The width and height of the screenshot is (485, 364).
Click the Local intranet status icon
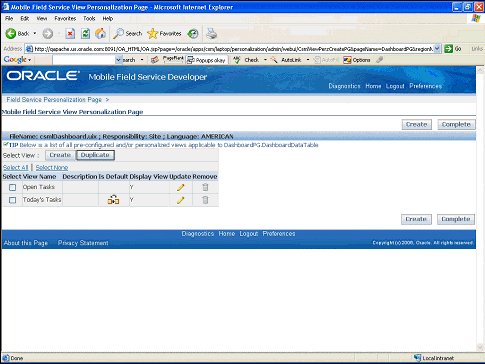pos(417,358)
